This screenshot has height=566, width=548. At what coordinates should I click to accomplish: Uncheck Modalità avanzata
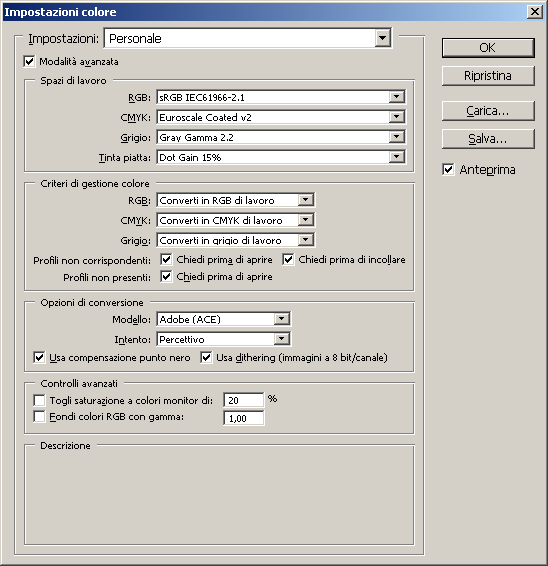click(x=29, y=61)
